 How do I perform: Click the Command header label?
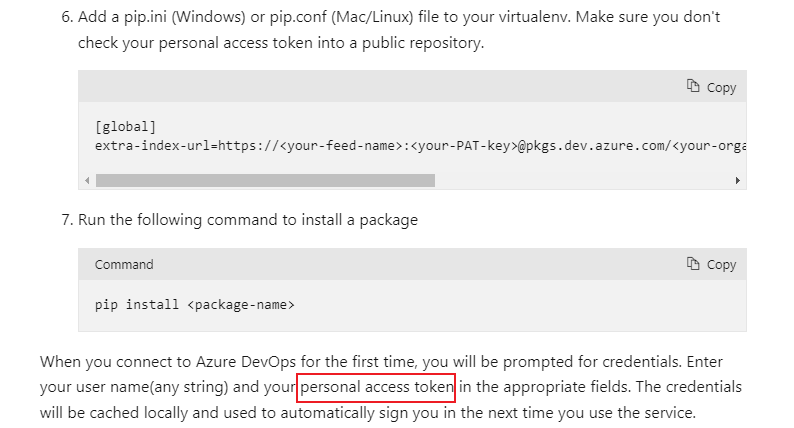(x=124, y=265)
